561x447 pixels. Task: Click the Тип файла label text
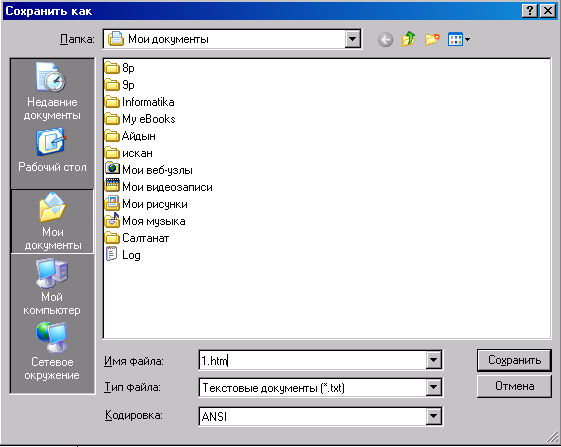point(132,388)
